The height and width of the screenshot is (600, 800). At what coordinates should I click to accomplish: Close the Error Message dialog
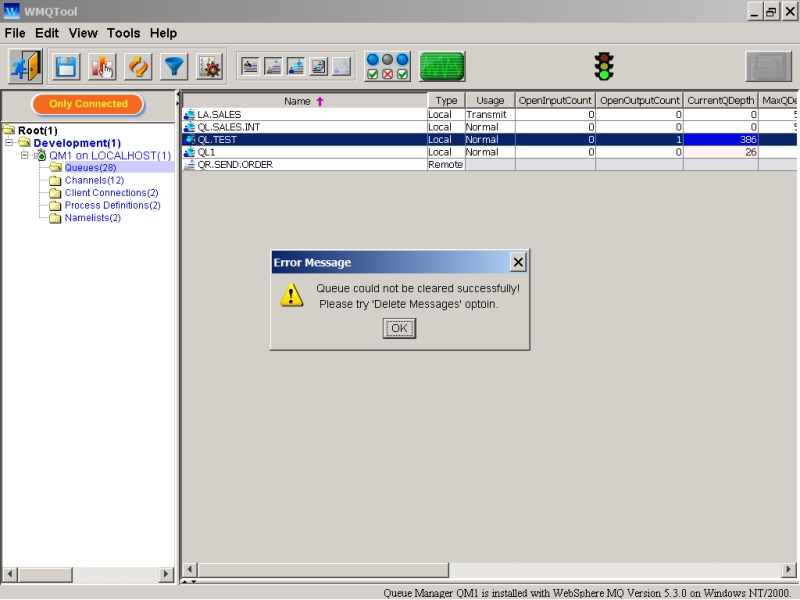click(x=518, y=262)
